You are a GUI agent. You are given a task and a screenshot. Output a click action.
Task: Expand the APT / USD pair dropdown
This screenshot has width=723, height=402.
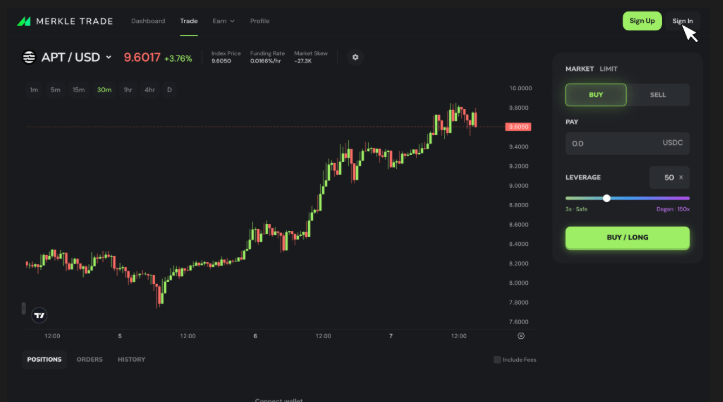[109, 57]
